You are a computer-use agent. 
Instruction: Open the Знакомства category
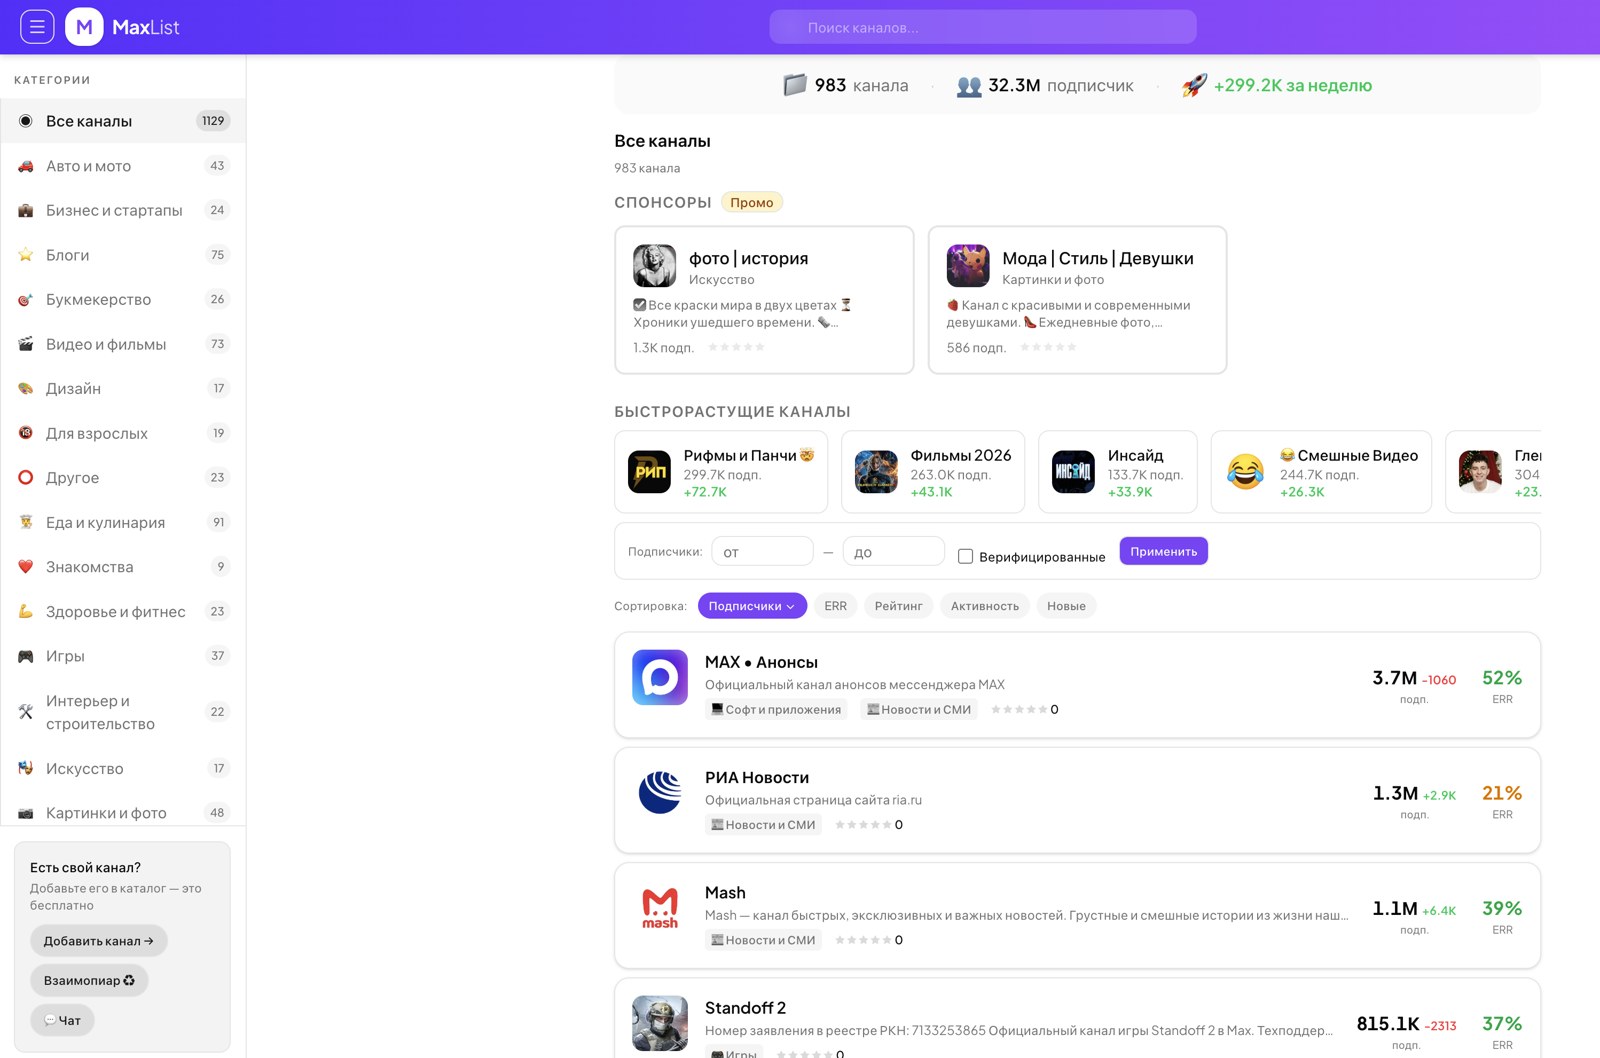tap(123, 567)
